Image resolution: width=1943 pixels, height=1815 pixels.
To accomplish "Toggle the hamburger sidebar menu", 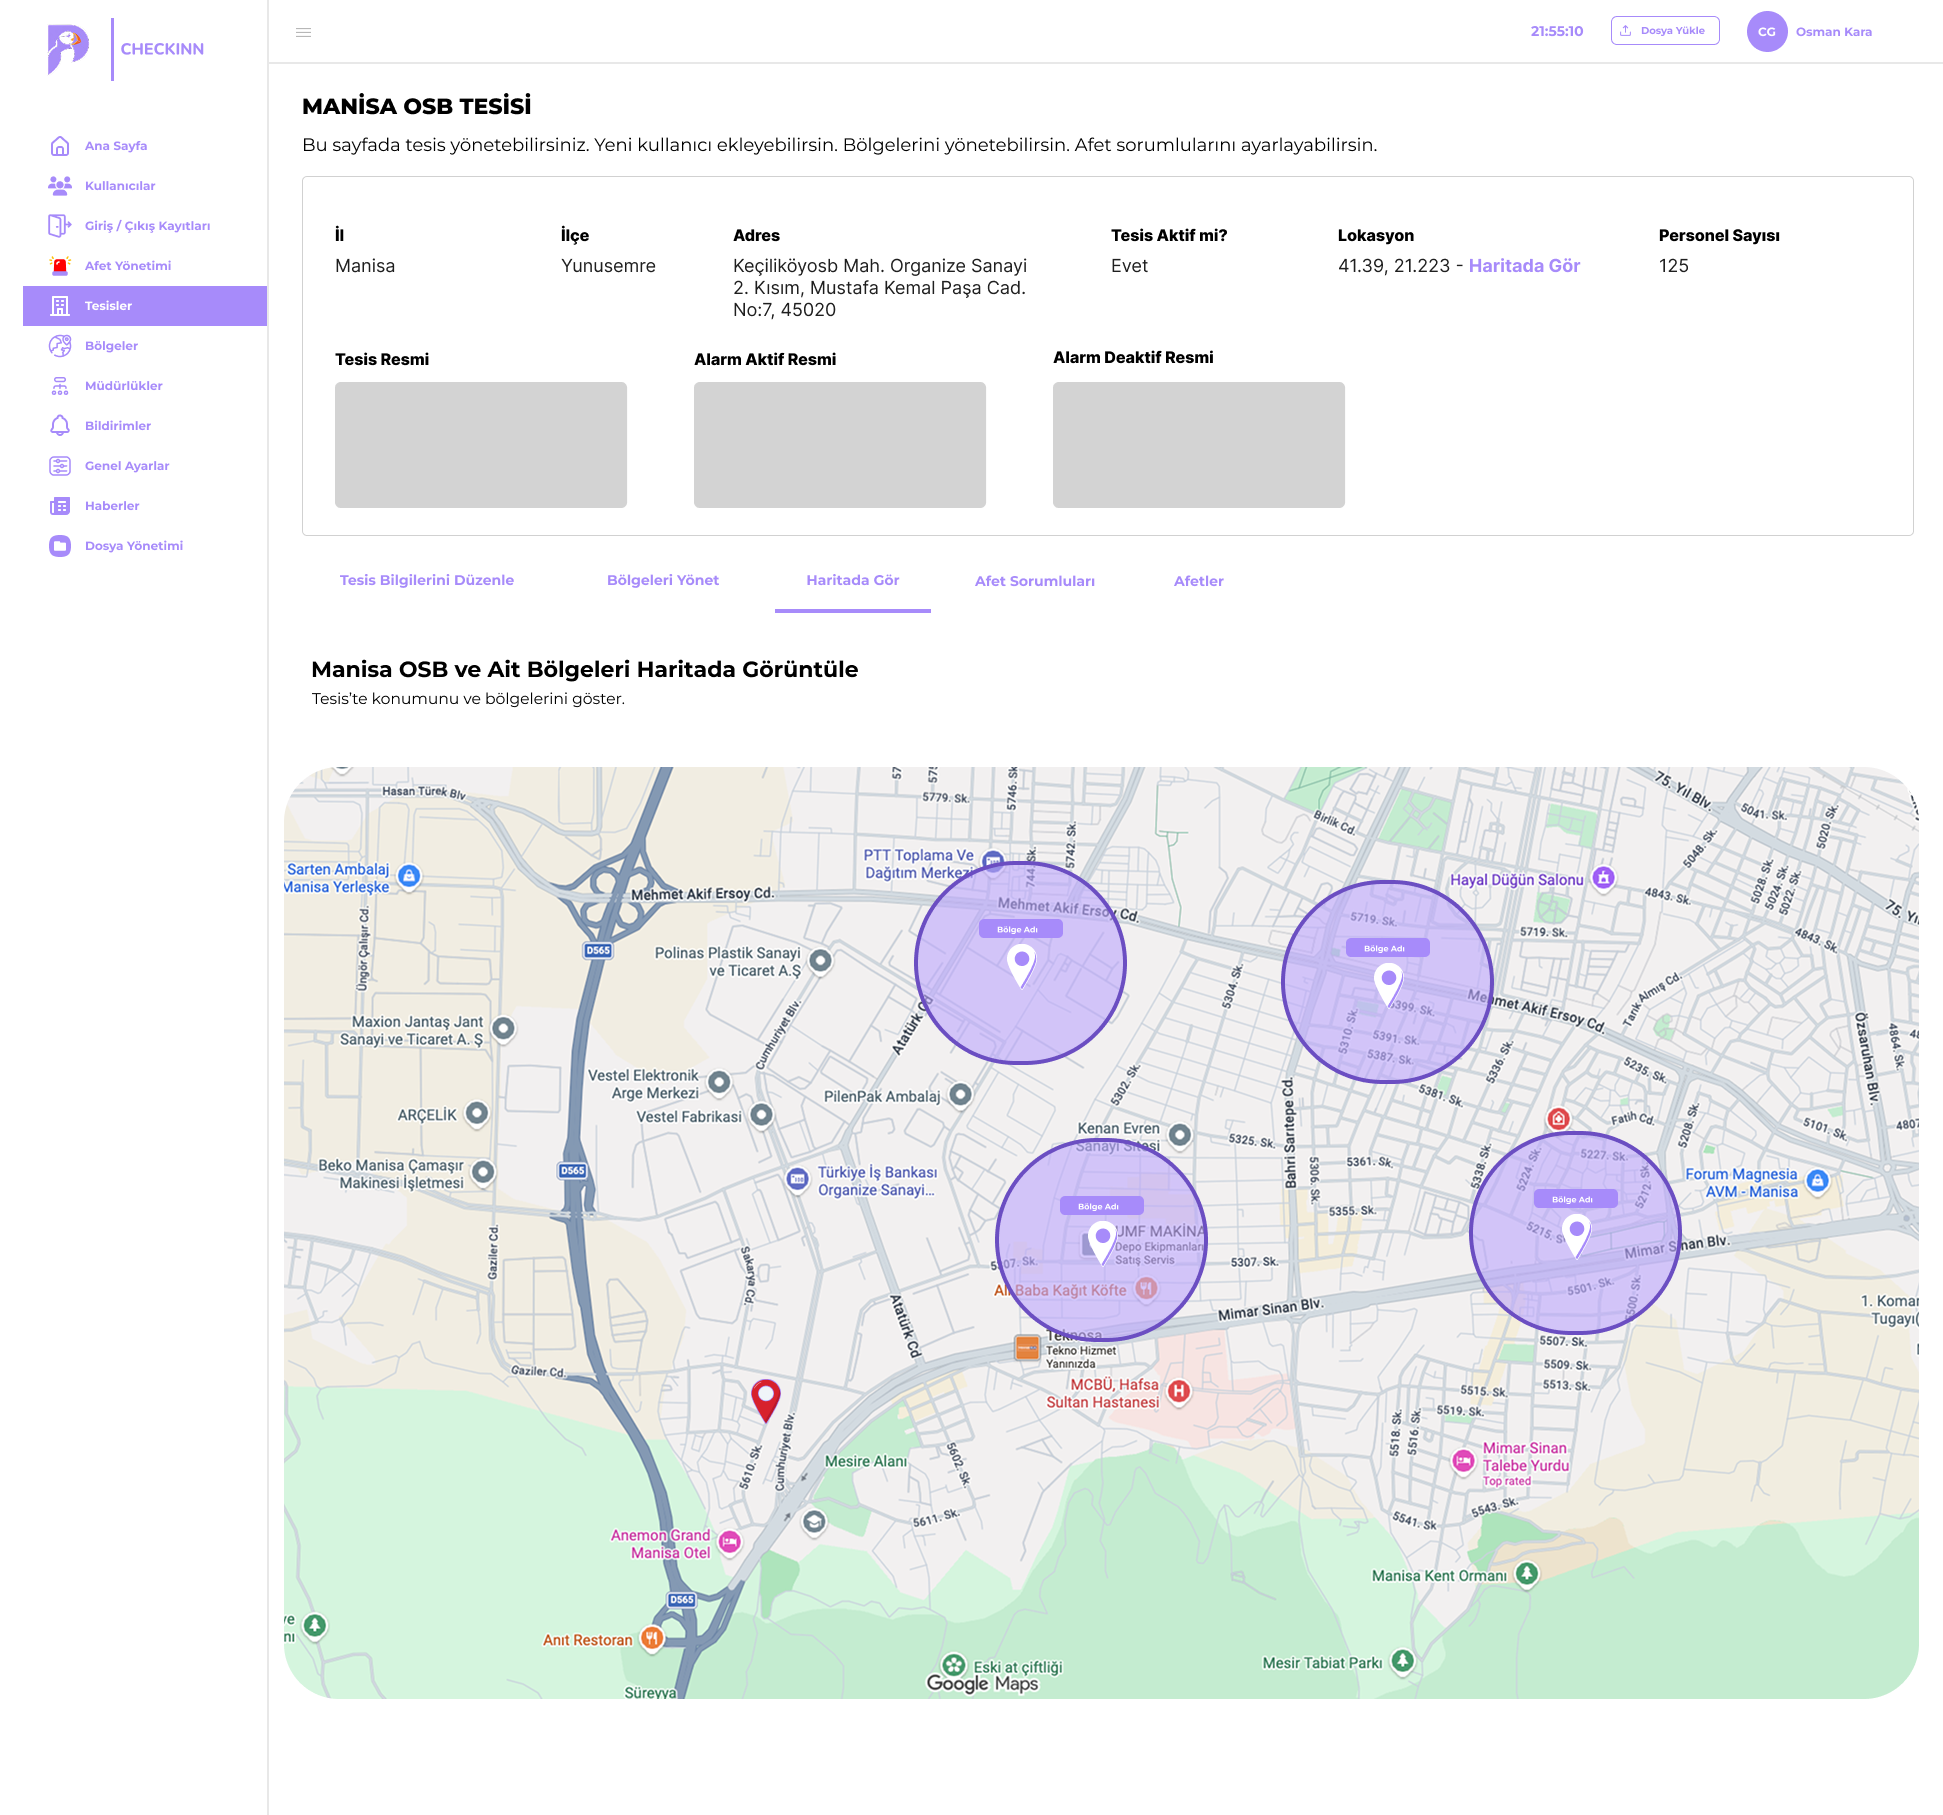I will [304, 32].
